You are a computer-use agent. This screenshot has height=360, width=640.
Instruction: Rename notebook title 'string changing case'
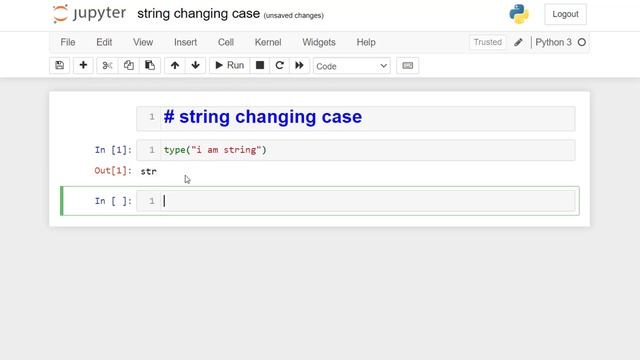tap(198, 13)
